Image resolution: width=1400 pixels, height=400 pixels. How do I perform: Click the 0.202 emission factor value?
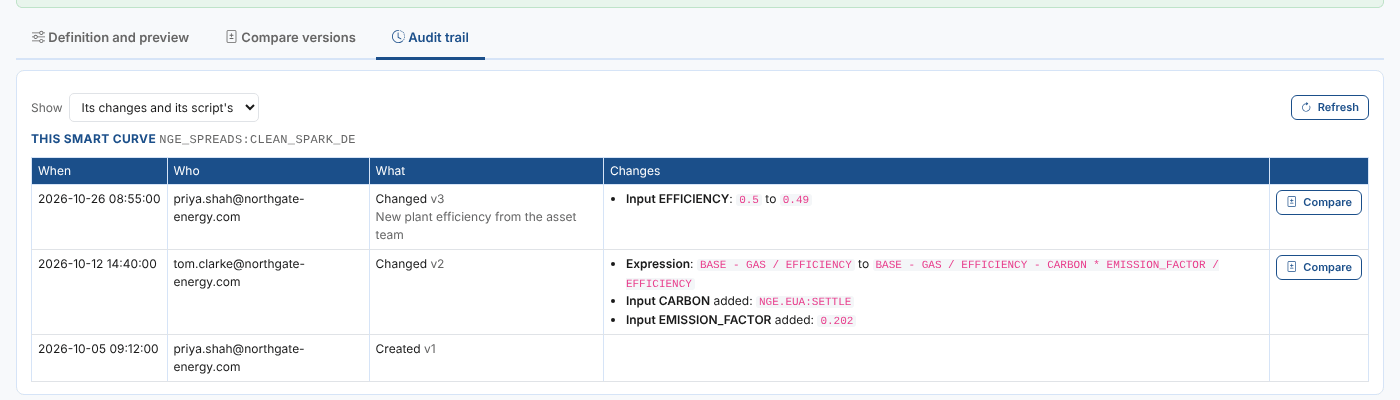pyautogui.click(x=837, y=320)
